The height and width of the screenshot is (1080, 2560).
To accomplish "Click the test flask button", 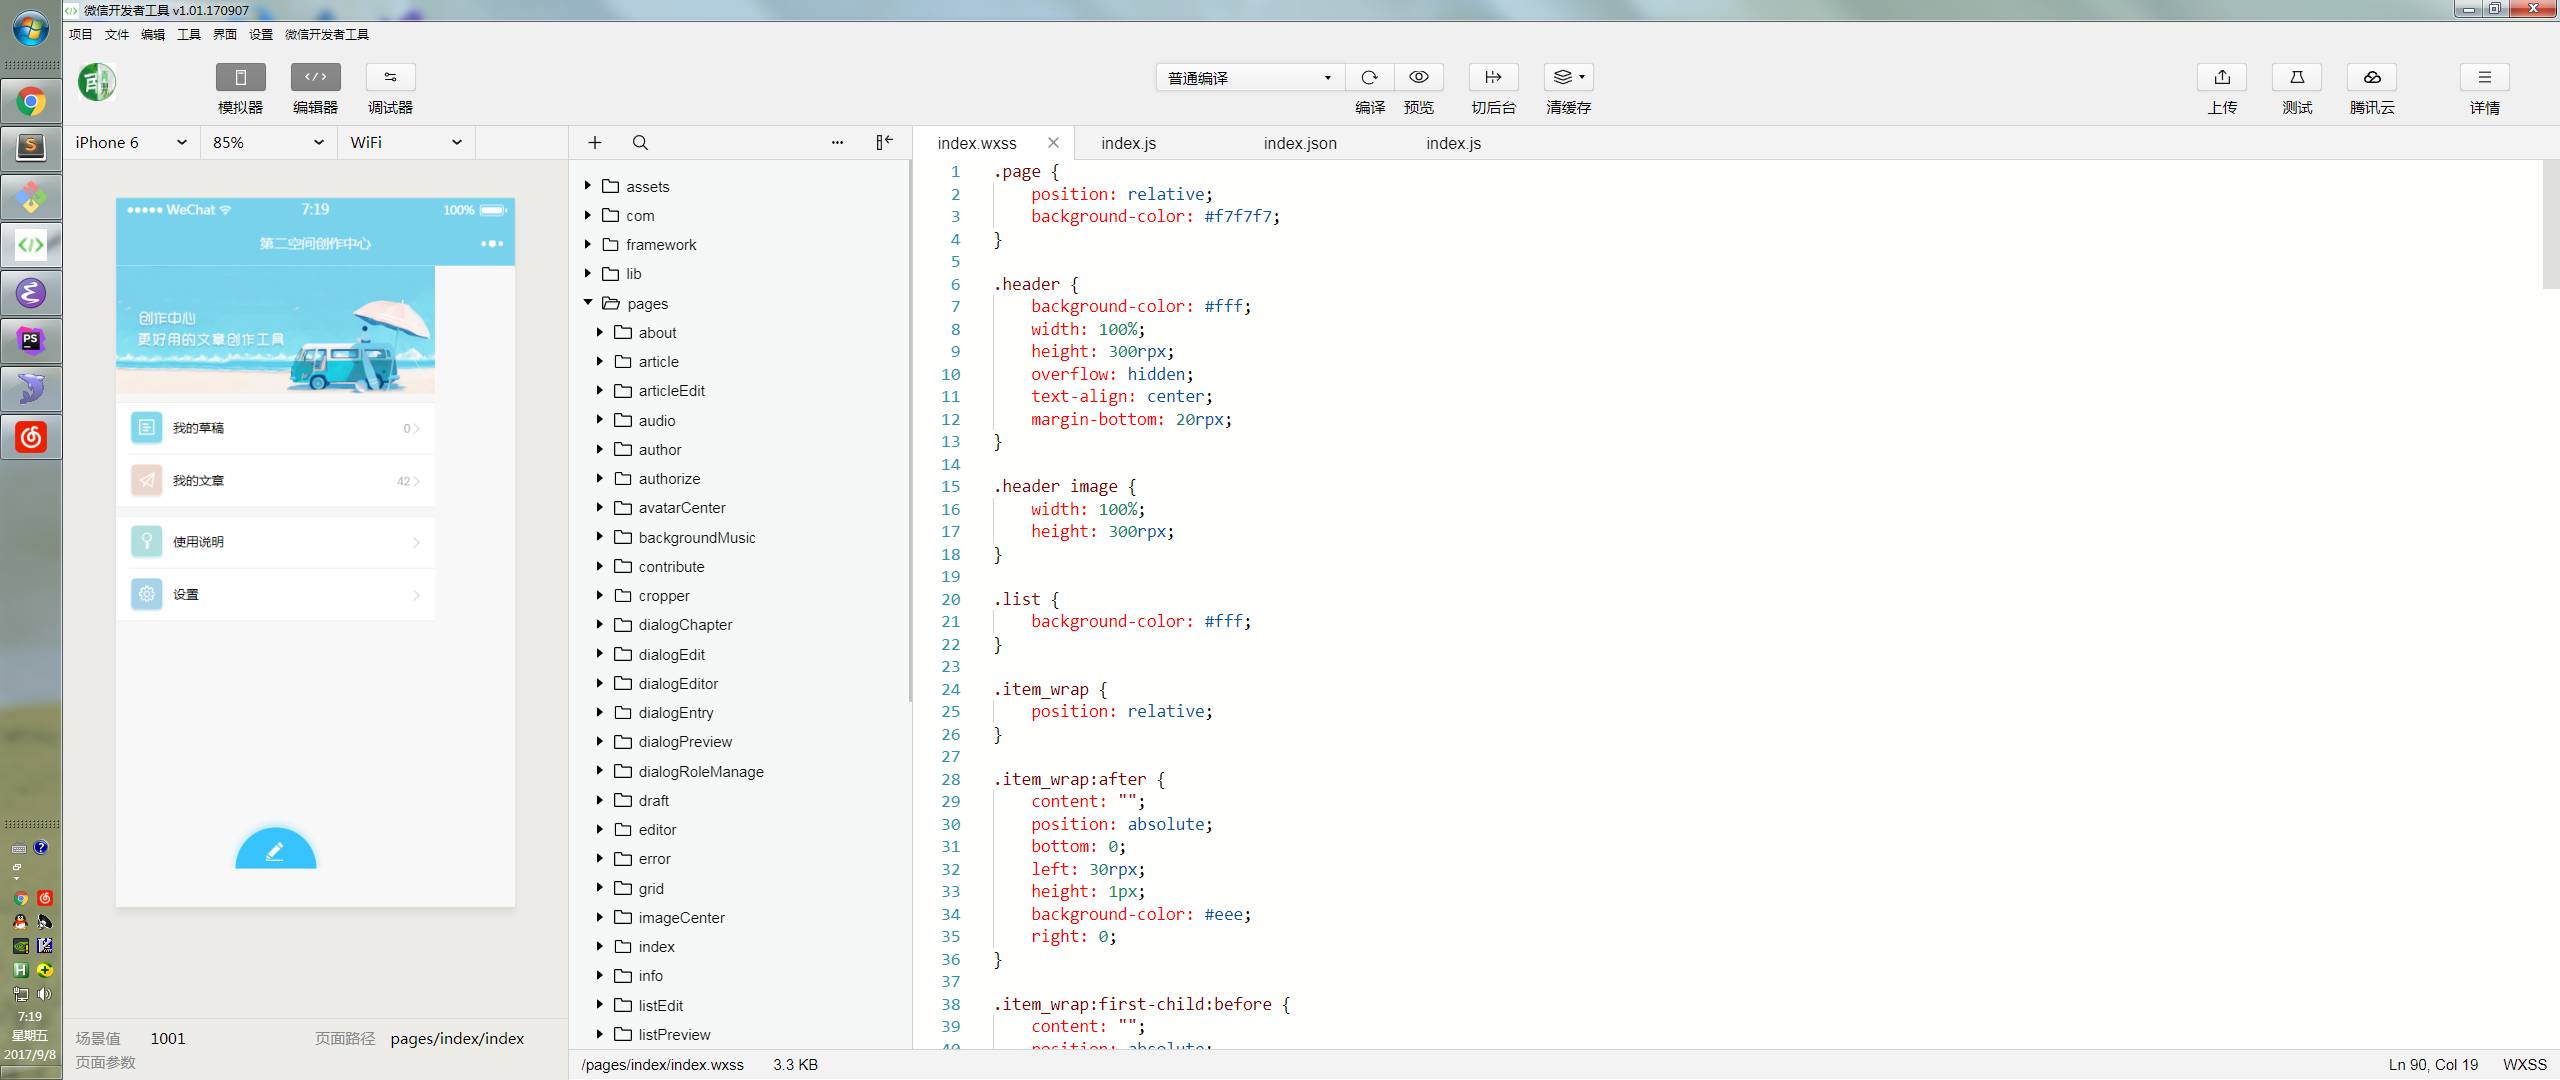I will [x=2296, y=78].
